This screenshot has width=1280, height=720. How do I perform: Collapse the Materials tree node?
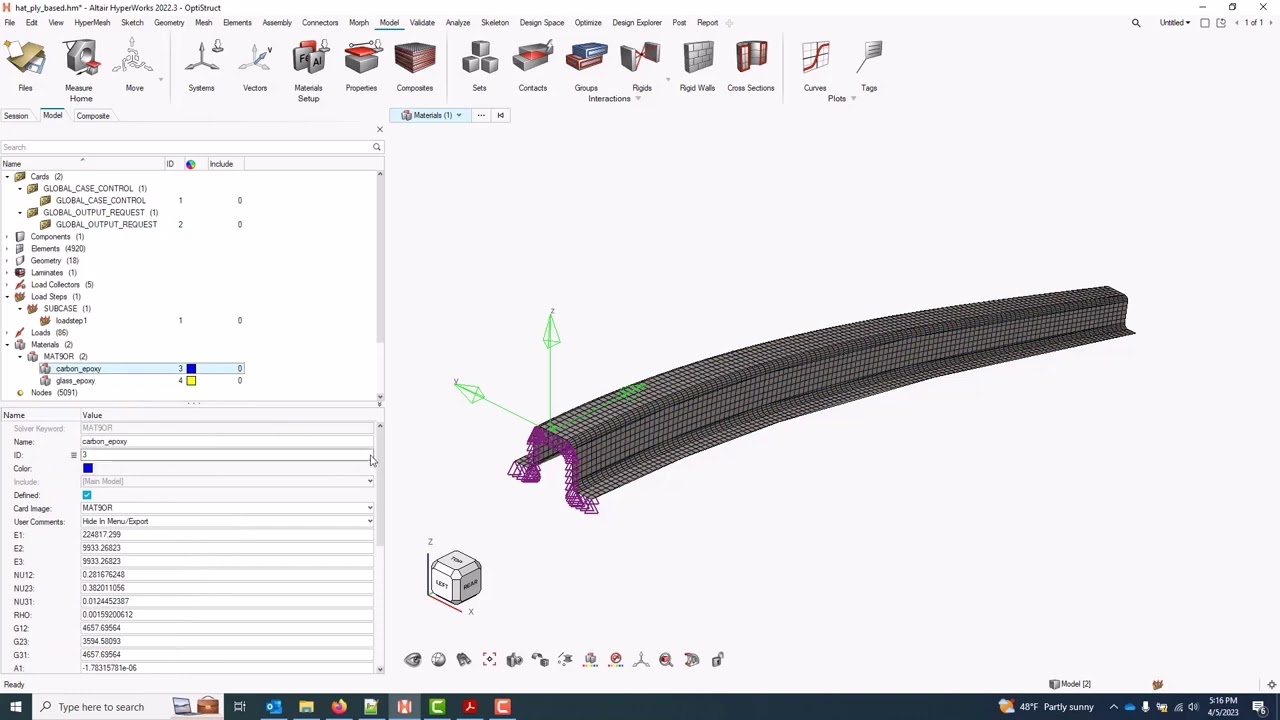coord(7,344)
